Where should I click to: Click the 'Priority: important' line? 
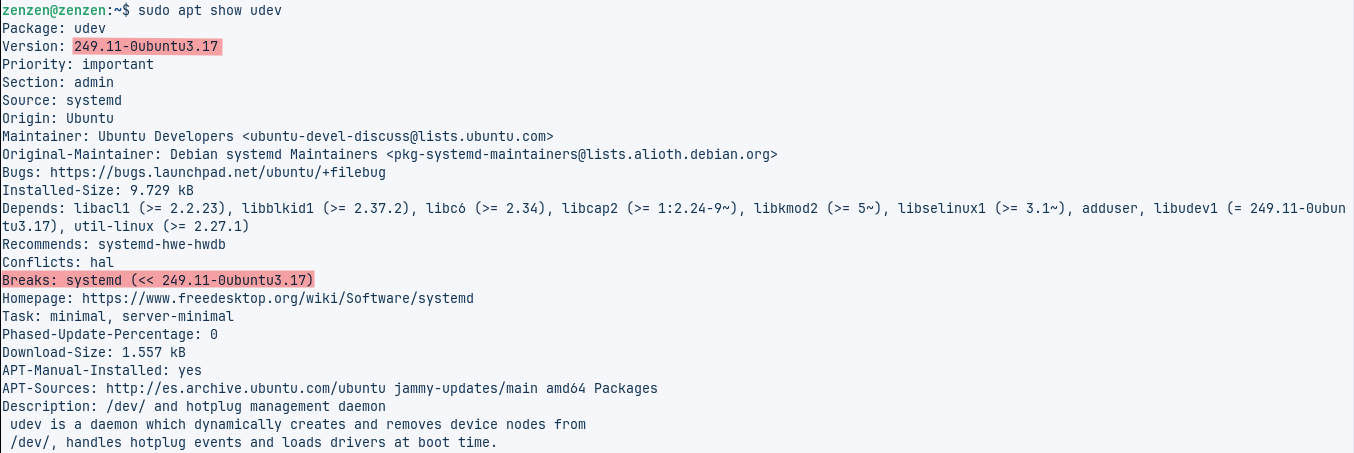(x=78, y=64)
